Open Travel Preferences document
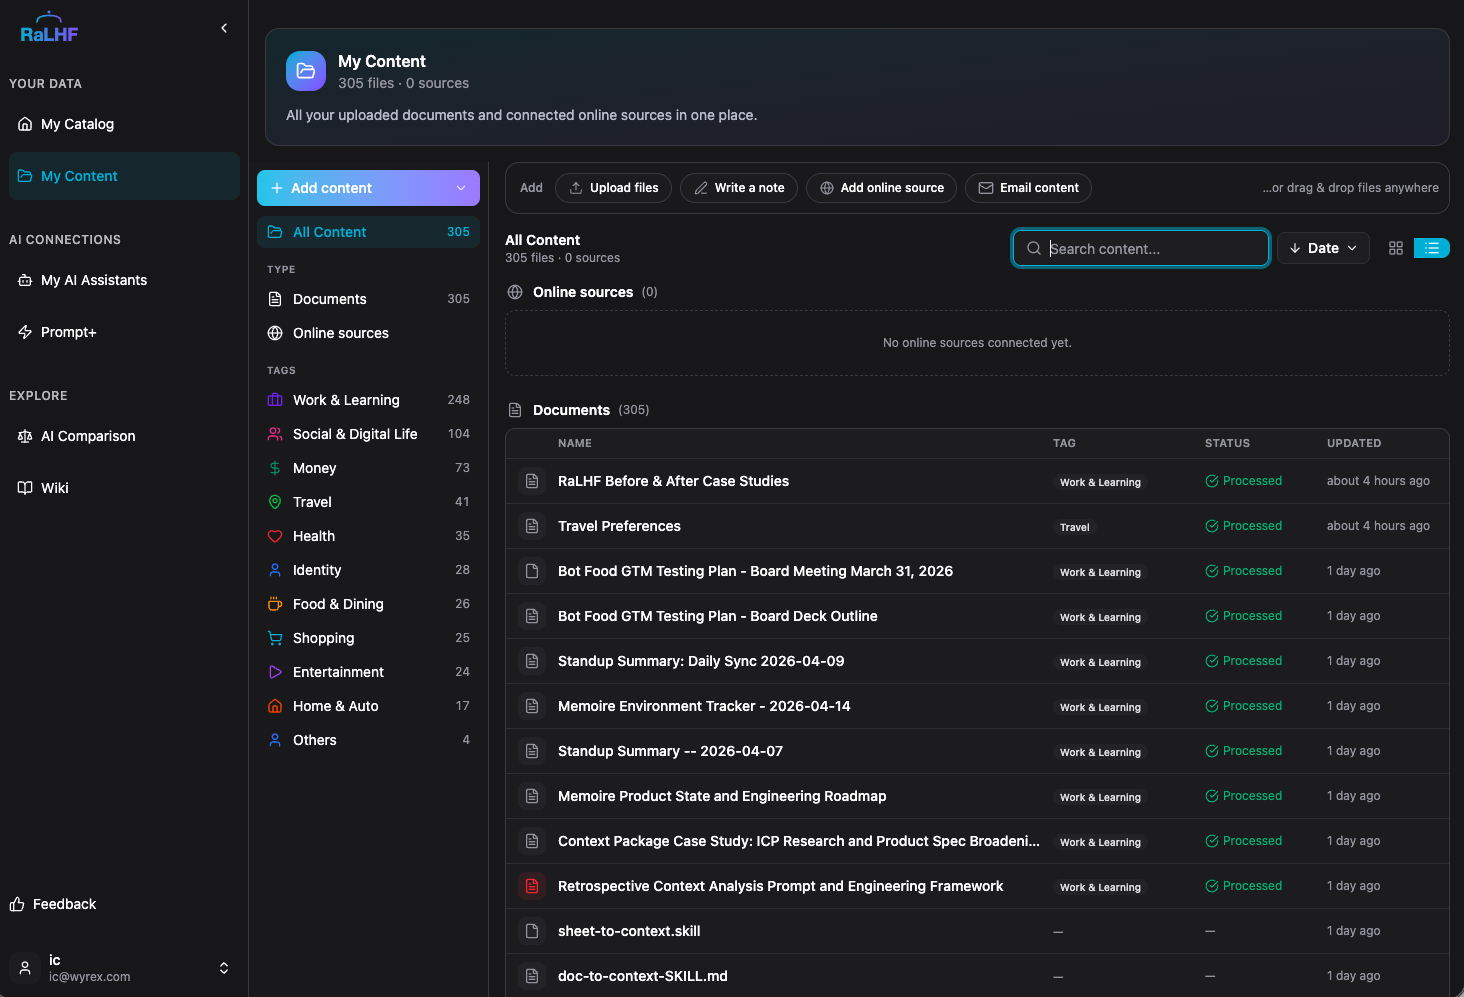This screenshot has height=997, width=1464. [619, 526]
